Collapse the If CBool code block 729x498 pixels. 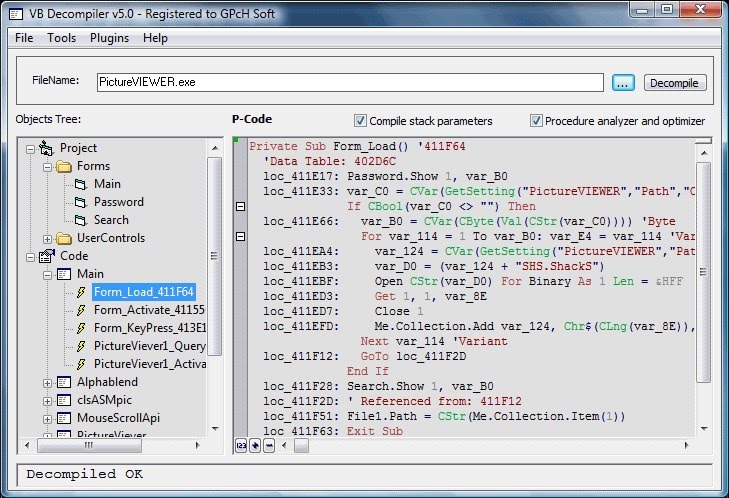[x=240, y=206]
